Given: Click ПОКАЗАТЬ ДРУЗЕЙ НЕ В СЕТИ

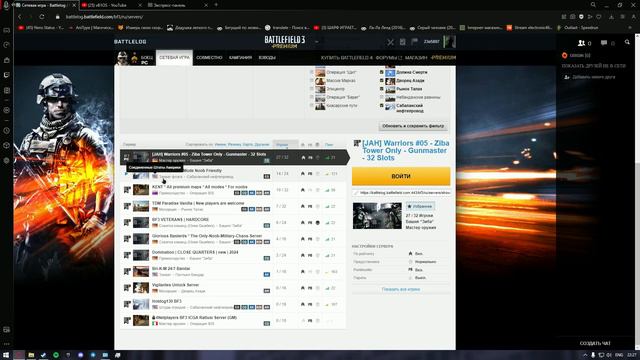Looking at the screenshot, I should 594,66.
